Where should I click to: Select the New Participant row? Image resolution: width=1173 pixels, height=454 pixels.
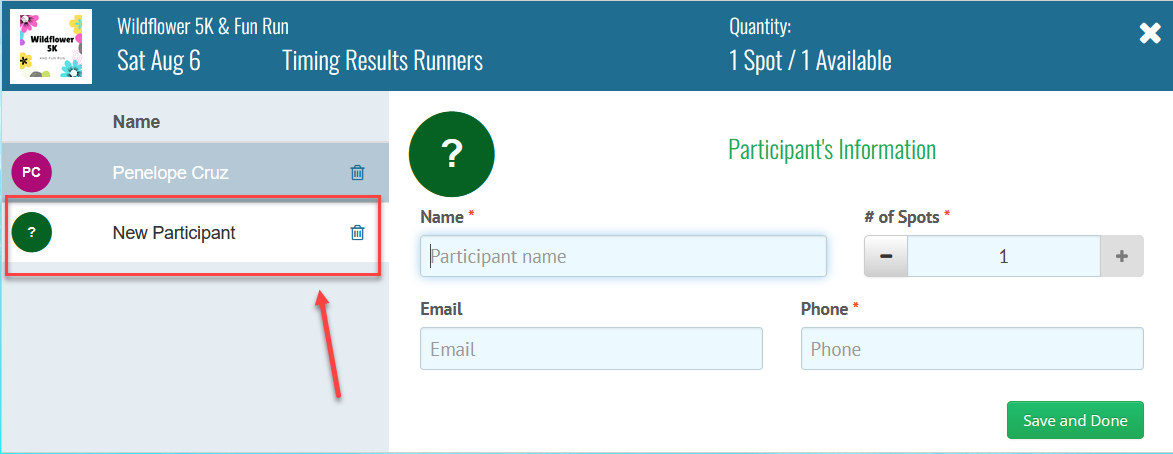(x=175, y=233)
